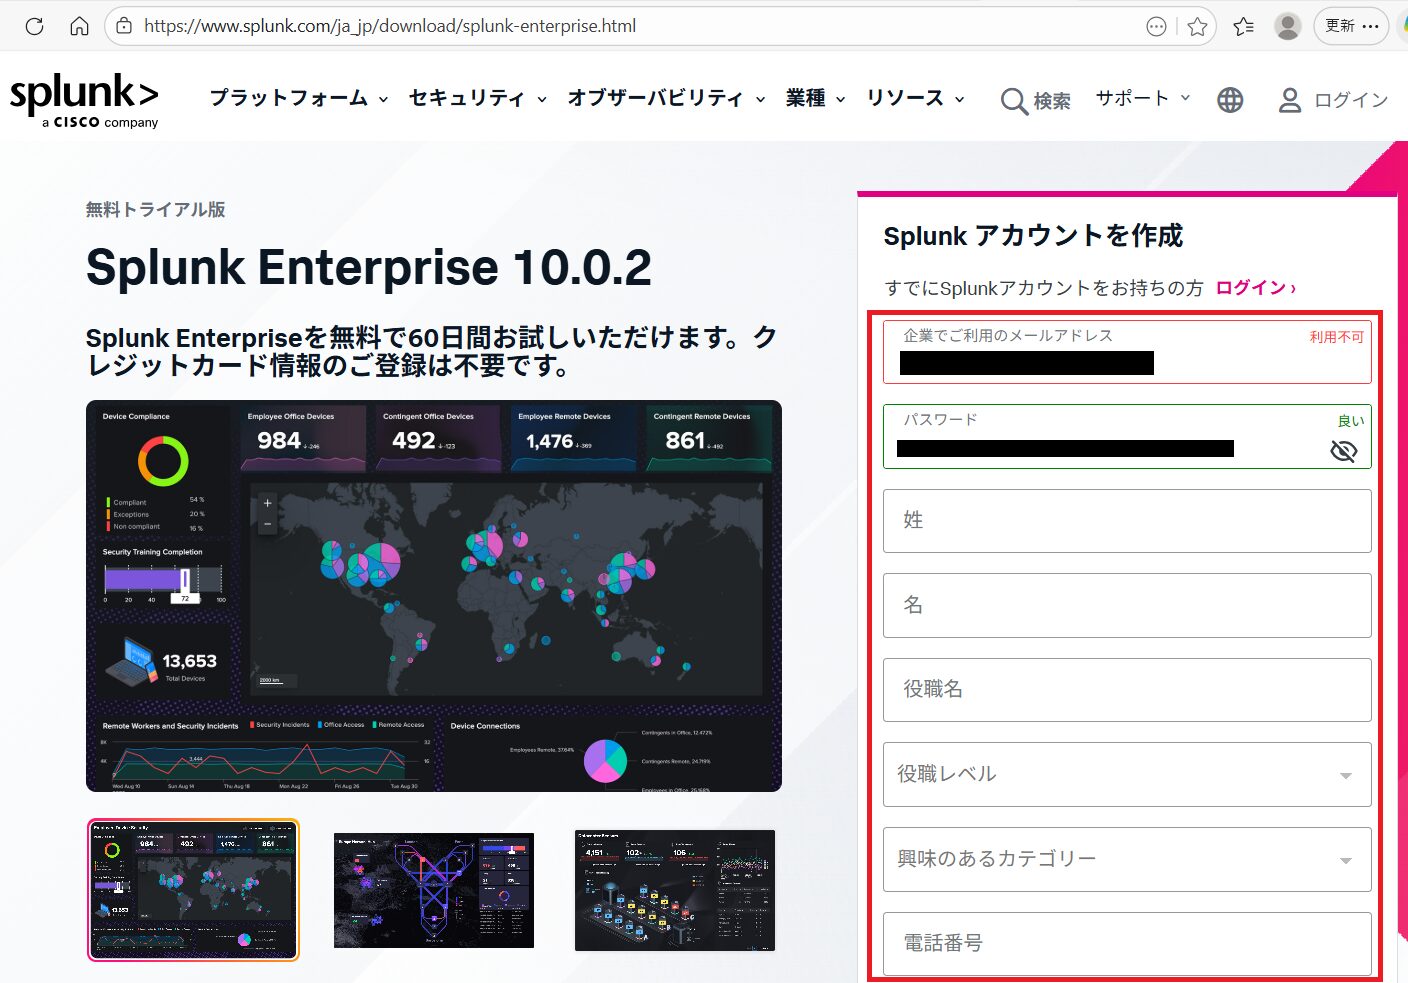Image resolution: width=1408 pixels, height=983 pixels.
Task: Click the browser profile avatar icon
Action: (x=1287, y=27)
